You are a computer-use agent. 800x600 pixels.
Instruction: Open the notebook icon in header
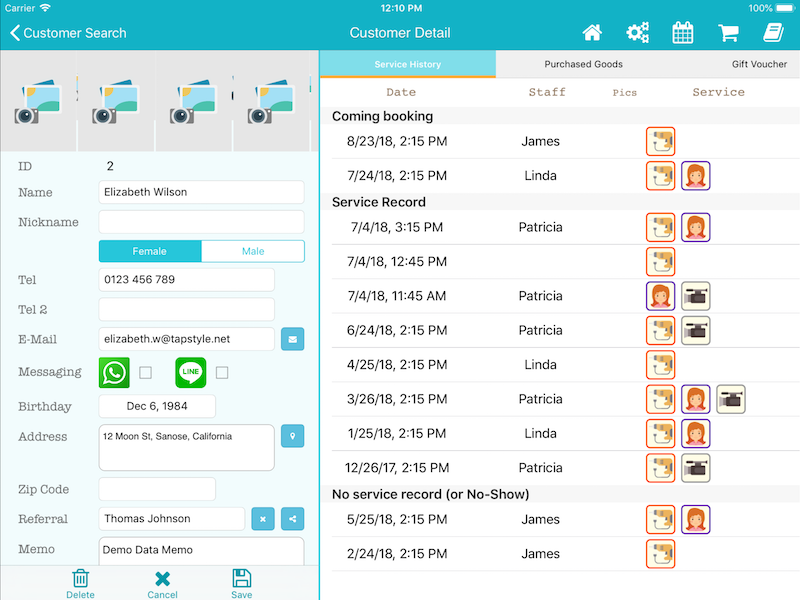point(773,33)
